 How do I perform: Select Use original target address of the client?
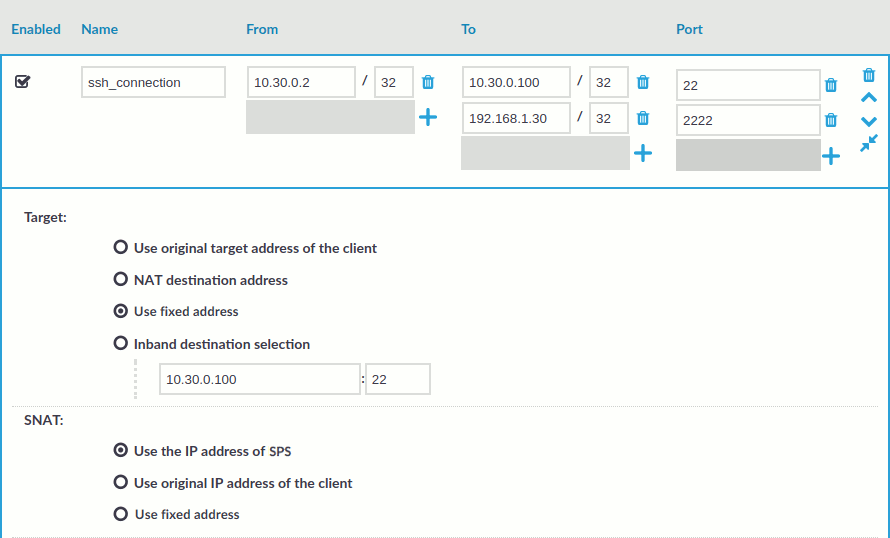[121, 248]
